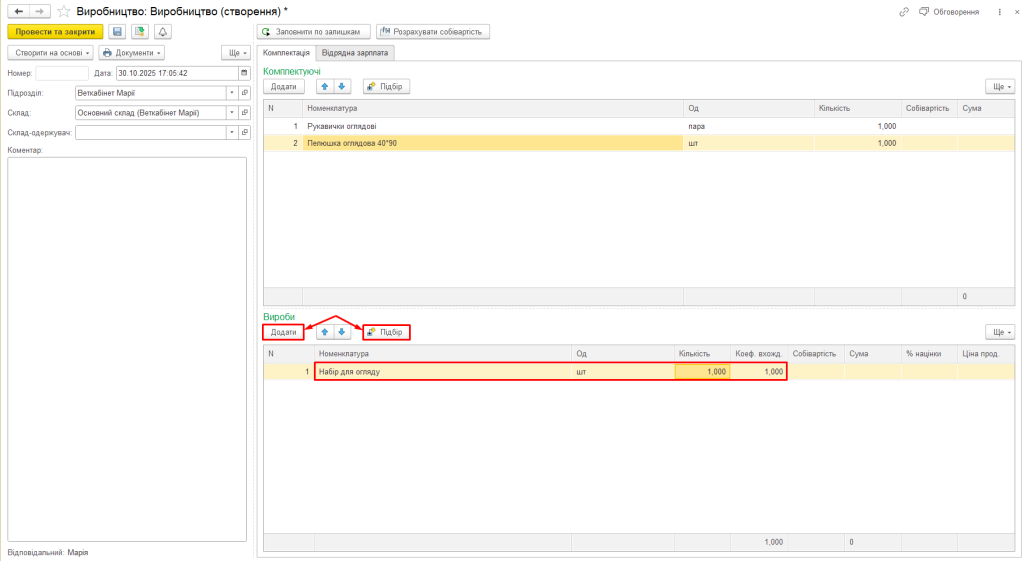The height and width of the screenshot is (561, 1024).
Task: Click the back navigation arrow
Action: coord(19,11)
